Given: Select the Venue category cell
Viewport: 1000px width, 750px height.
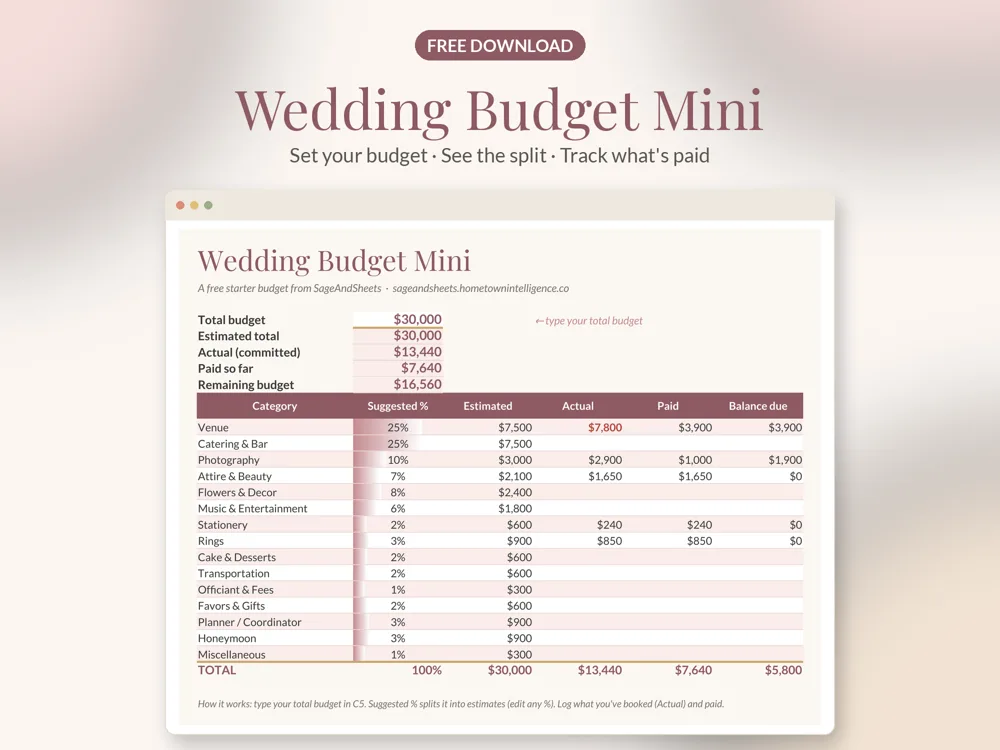Looking at the screenshot, I should (x=274, y=427).
